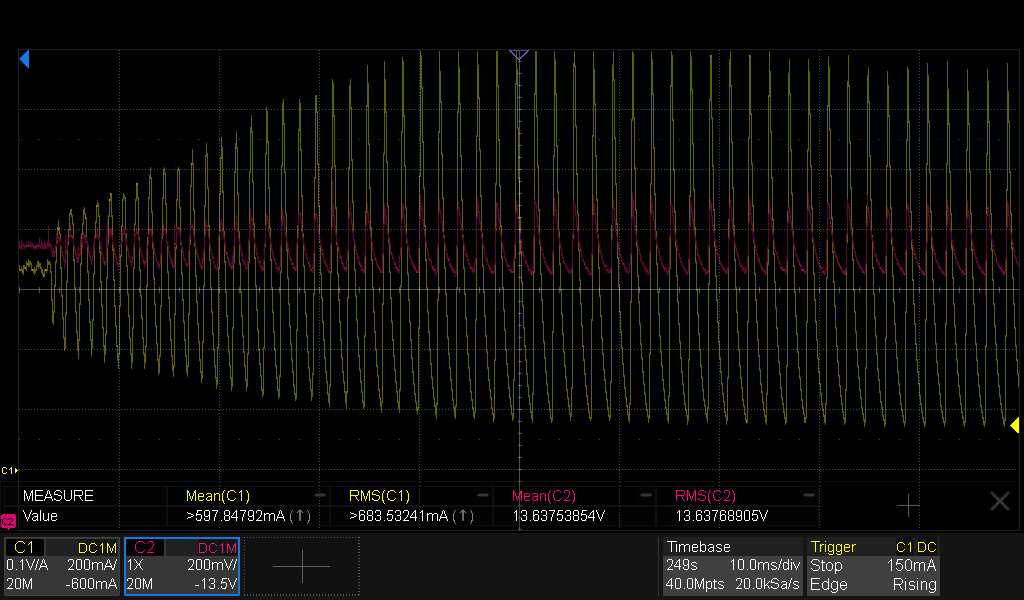Select the C1 ground level marker on left
Viewport: 1024px width, 600px height.
tap(9, 470)
